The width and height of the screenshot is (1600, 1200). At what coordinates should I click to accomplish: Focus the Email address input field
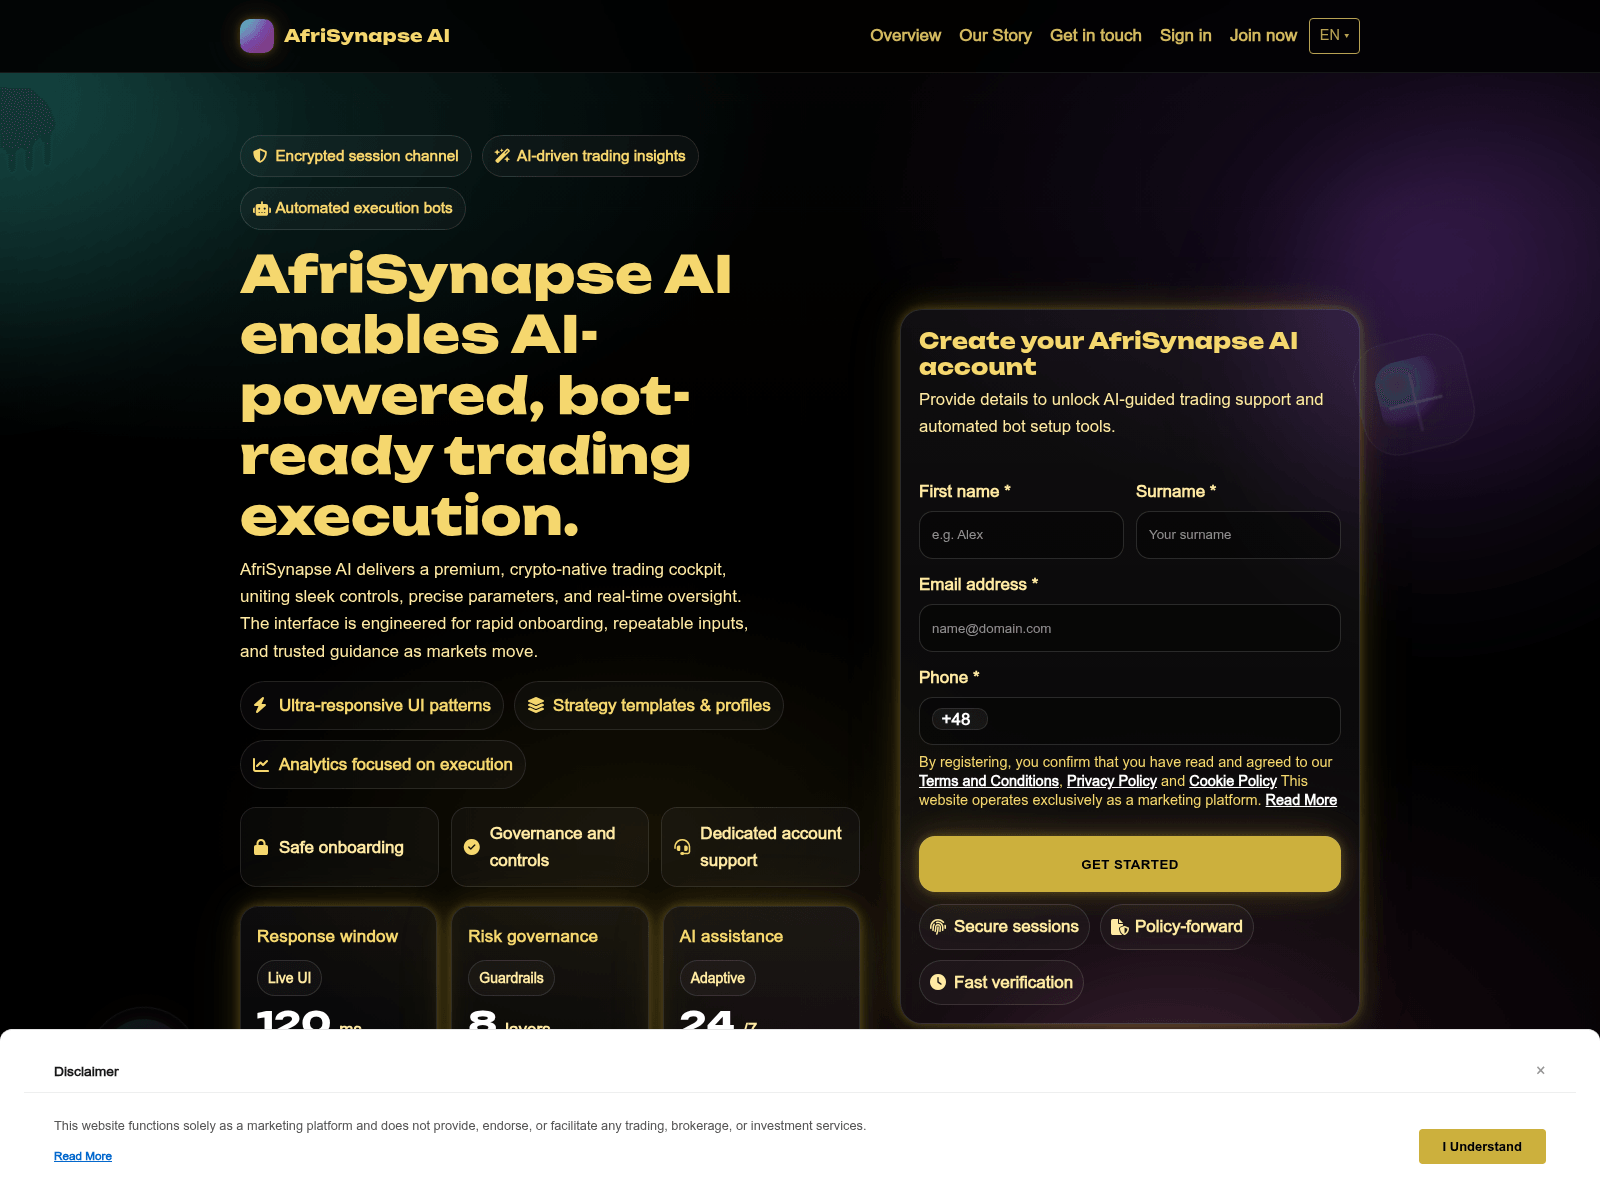(x=1130, y=628)
